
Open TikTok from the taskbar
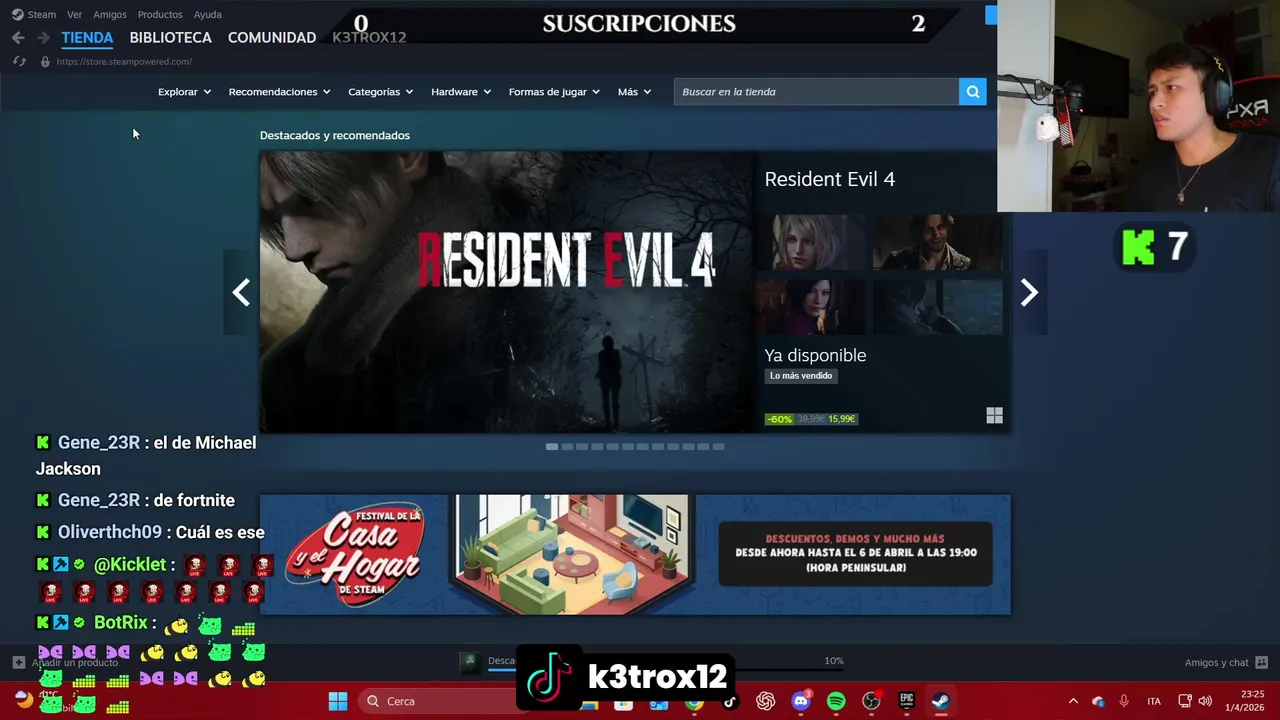click(729, 702)
